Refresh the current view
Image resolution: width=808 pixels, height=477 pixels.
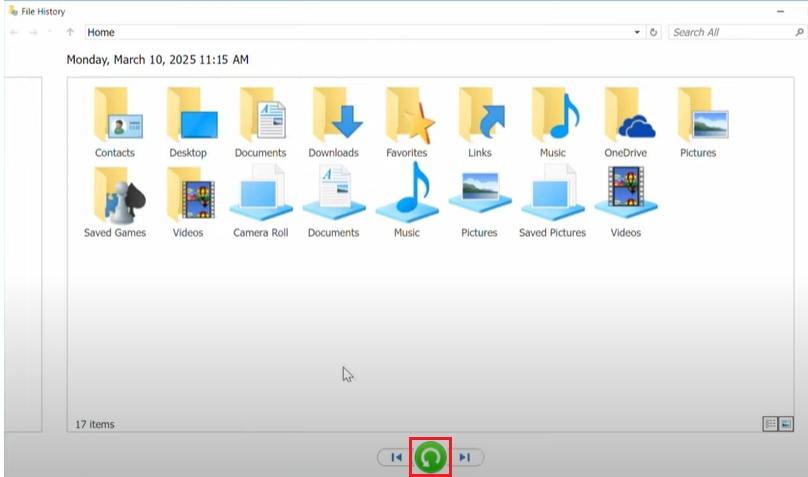pos(653,32)
